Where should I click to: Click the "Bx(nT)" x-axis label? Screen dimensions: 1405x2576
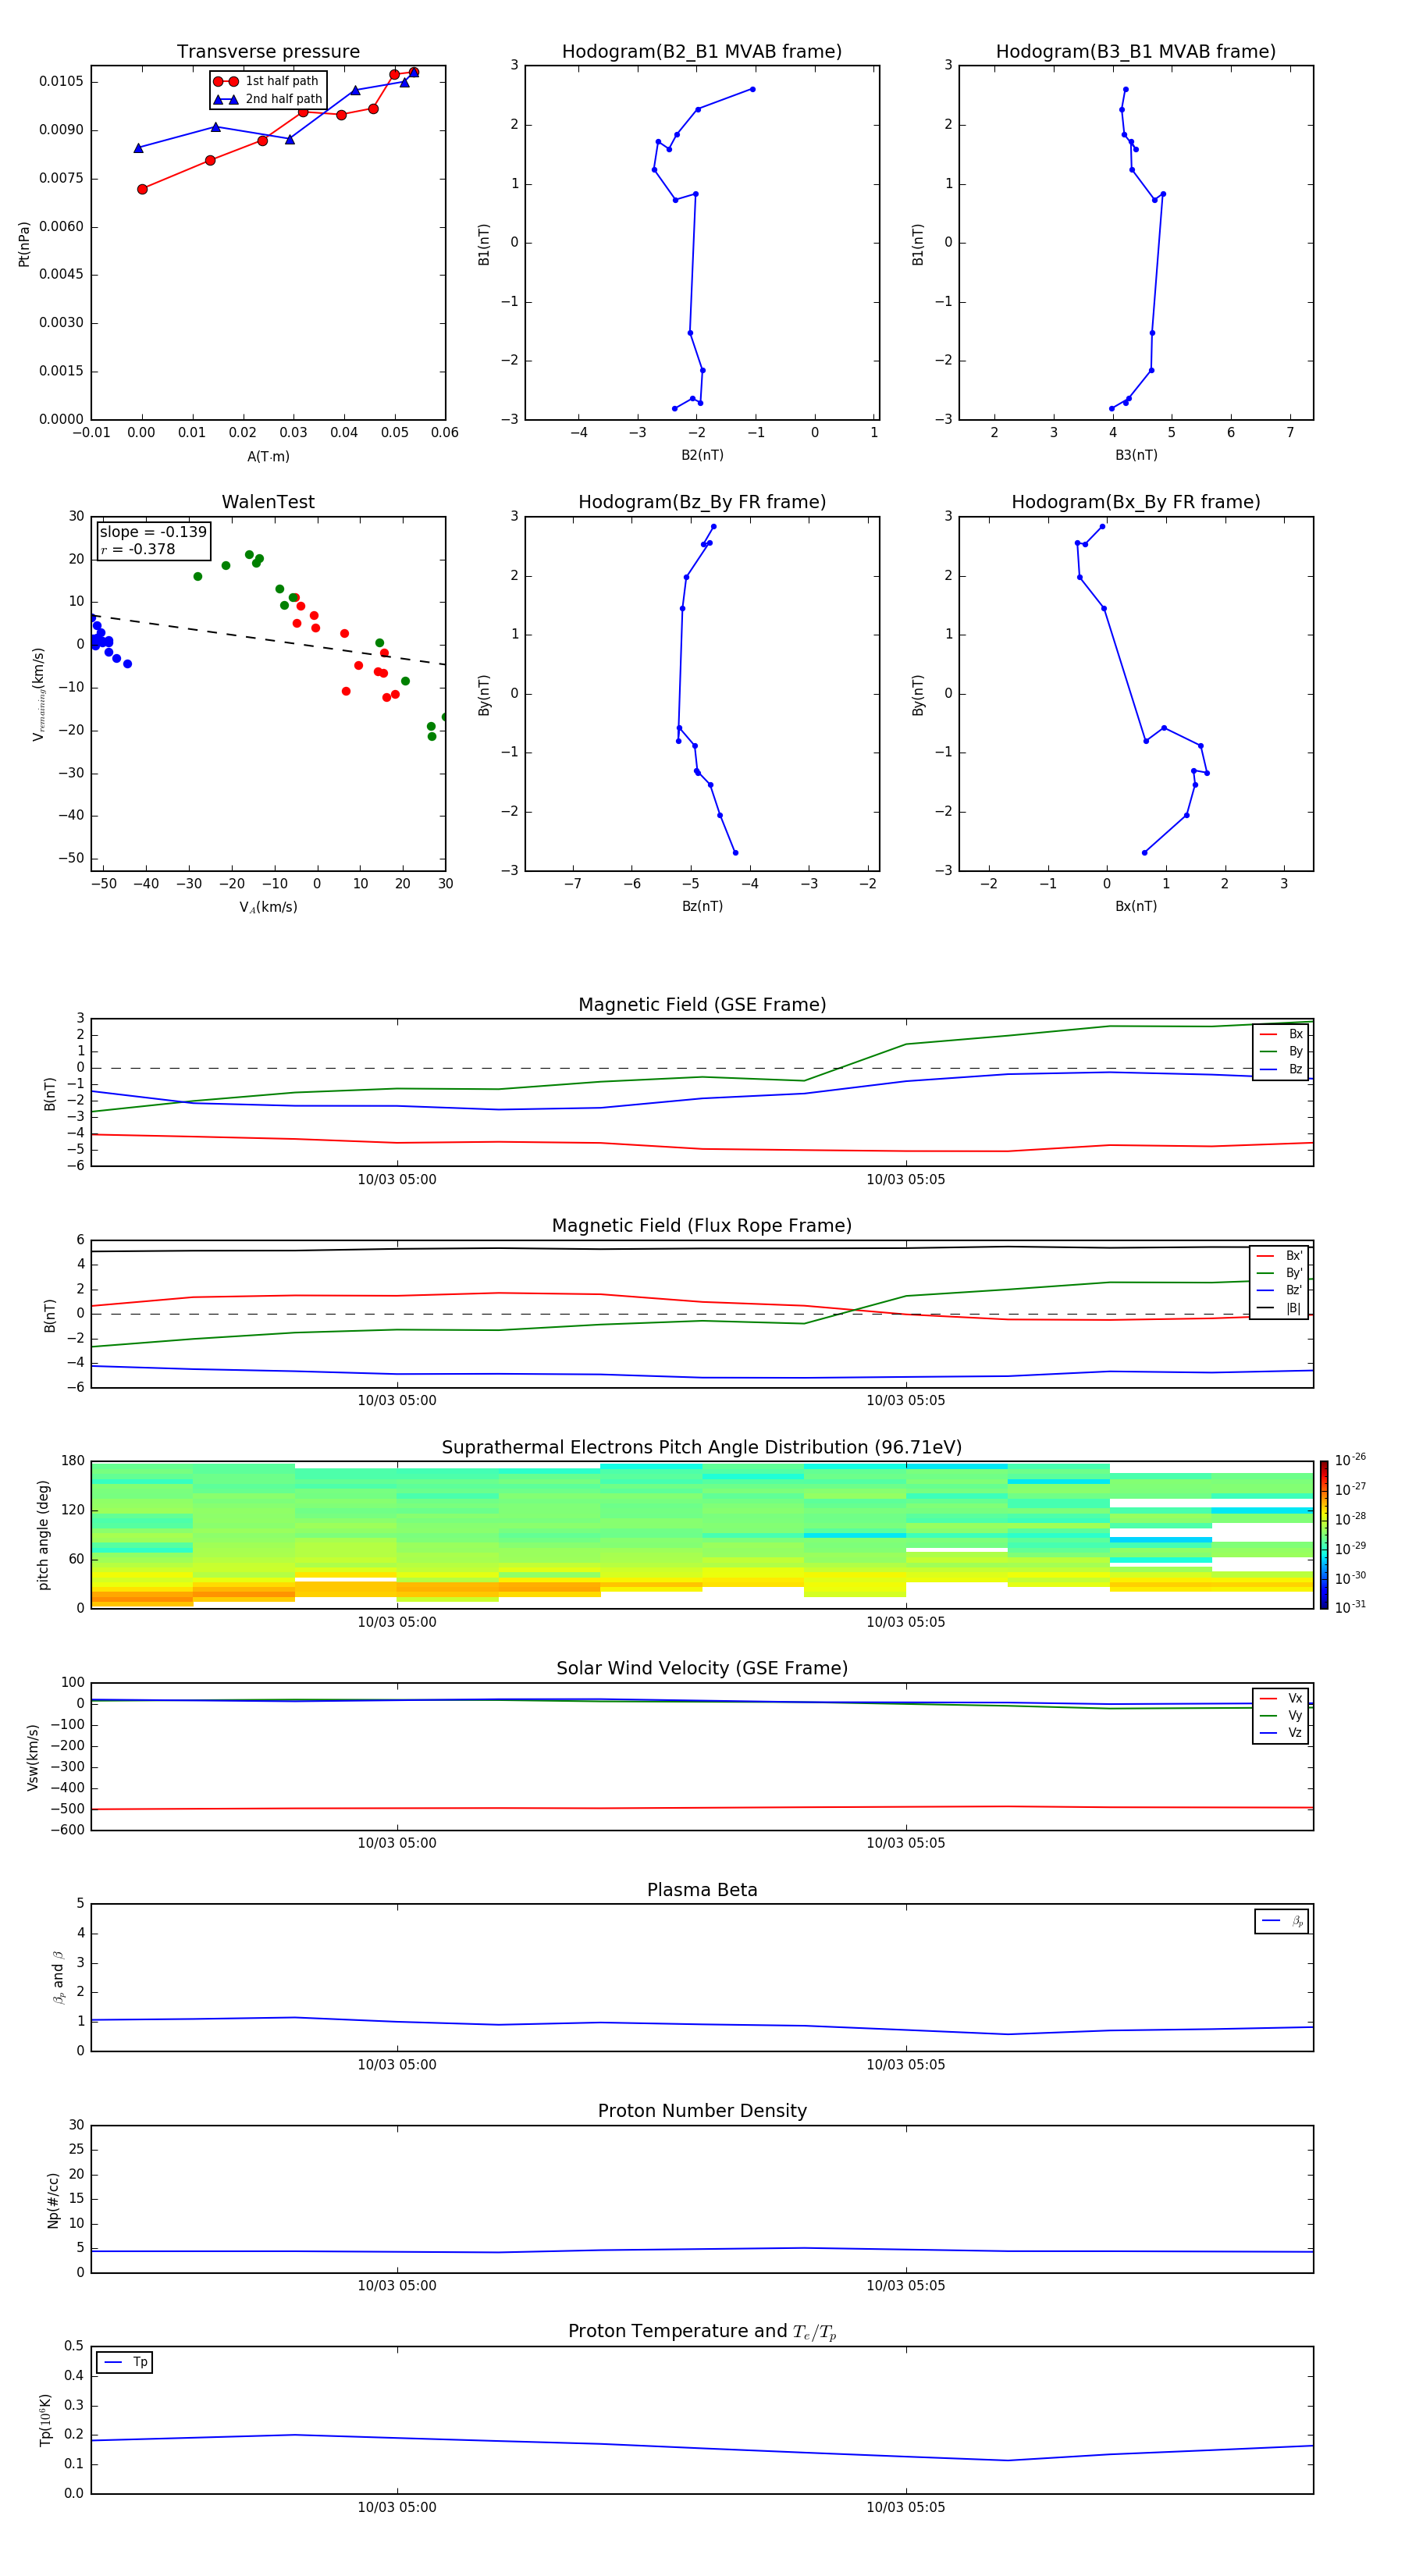(1136, 907)
